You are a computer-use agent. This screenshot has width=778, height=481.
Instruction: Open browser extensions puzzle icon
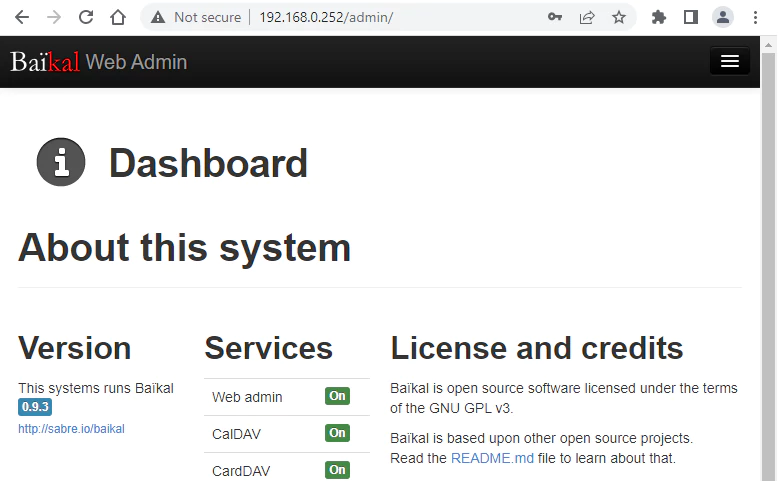point(659,17)
